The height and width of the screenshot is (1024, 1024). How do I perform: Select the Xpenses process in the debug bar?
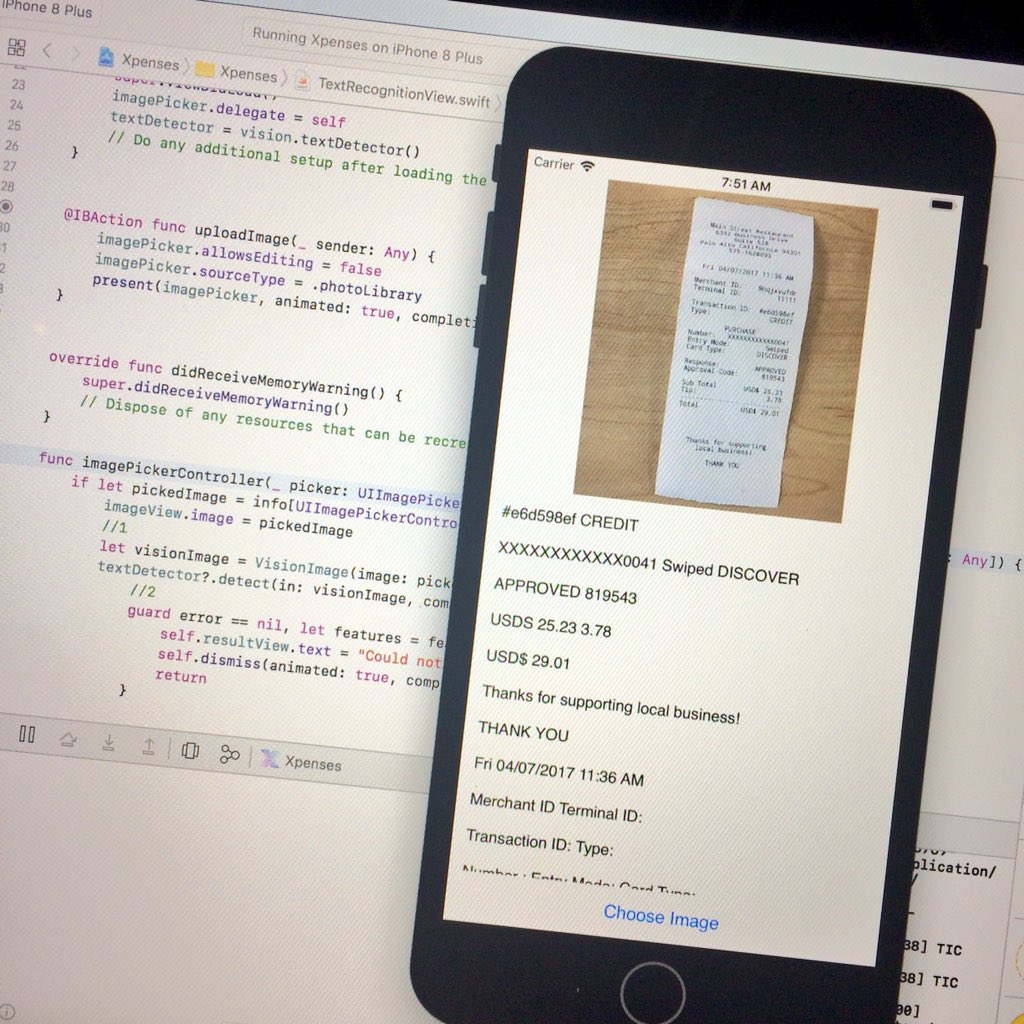(x=302, y=761)
